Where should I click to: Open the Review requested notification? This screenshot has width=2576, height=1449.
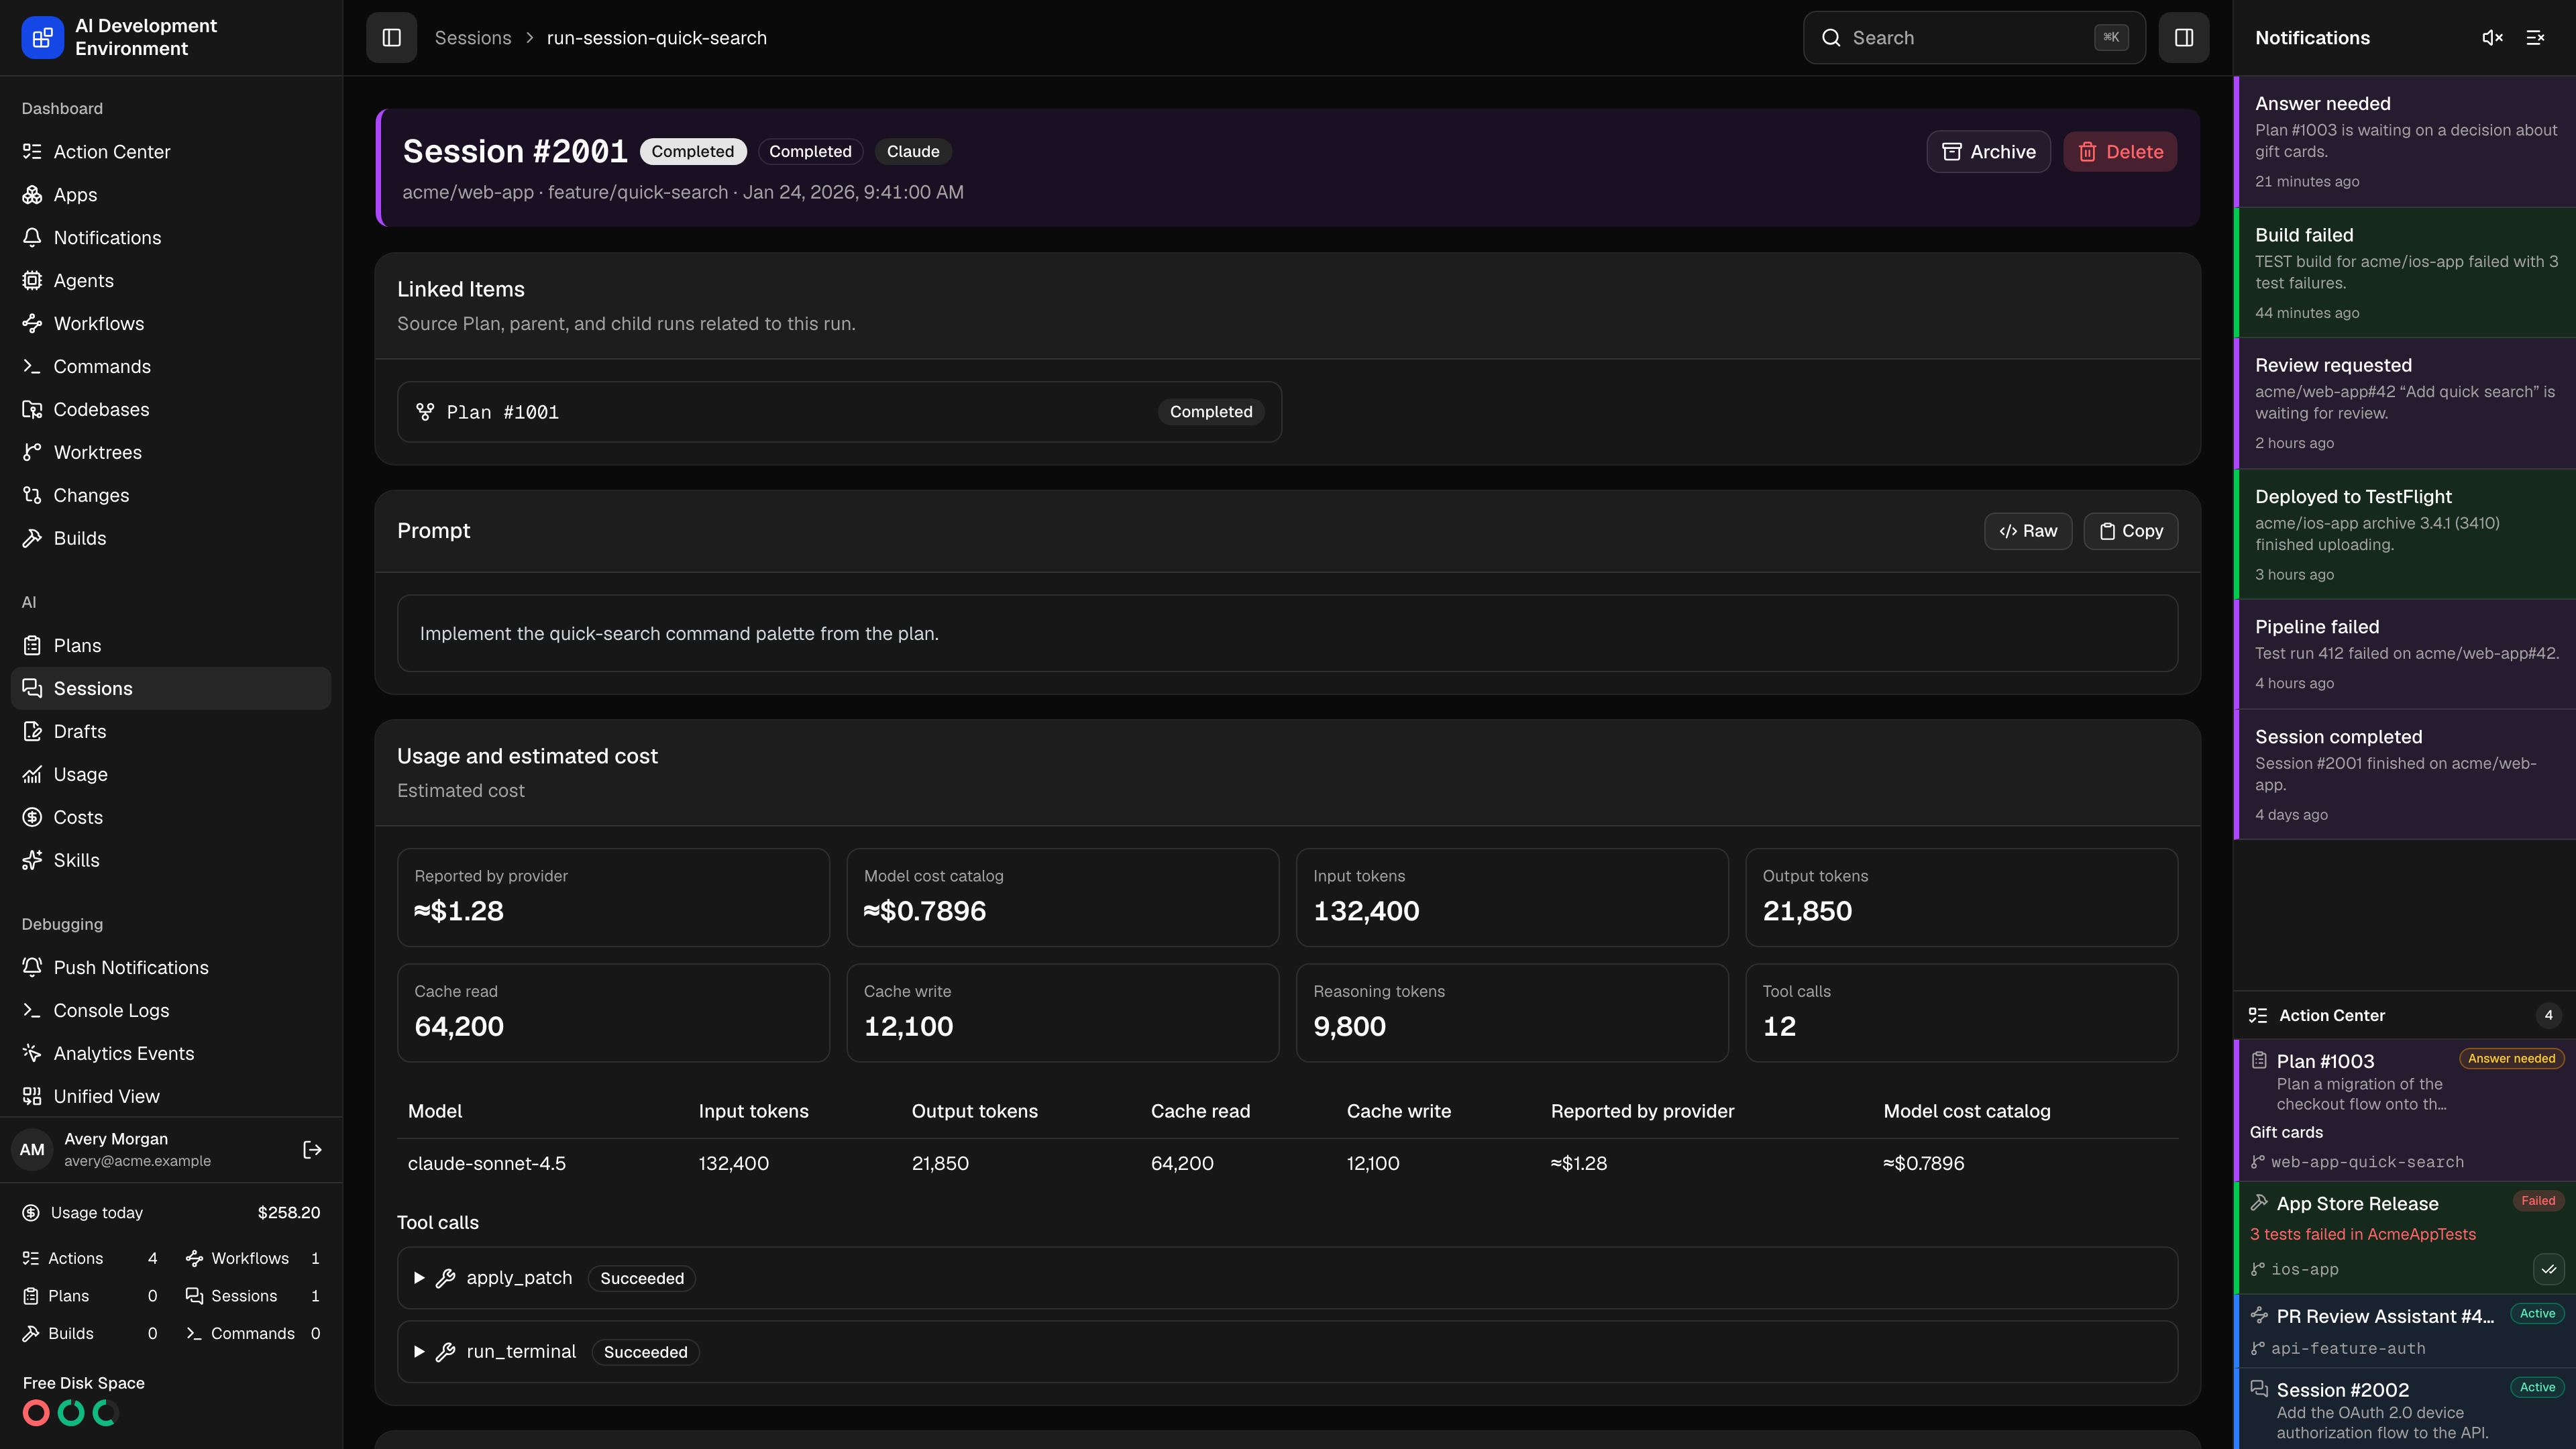pos(2405,403)
